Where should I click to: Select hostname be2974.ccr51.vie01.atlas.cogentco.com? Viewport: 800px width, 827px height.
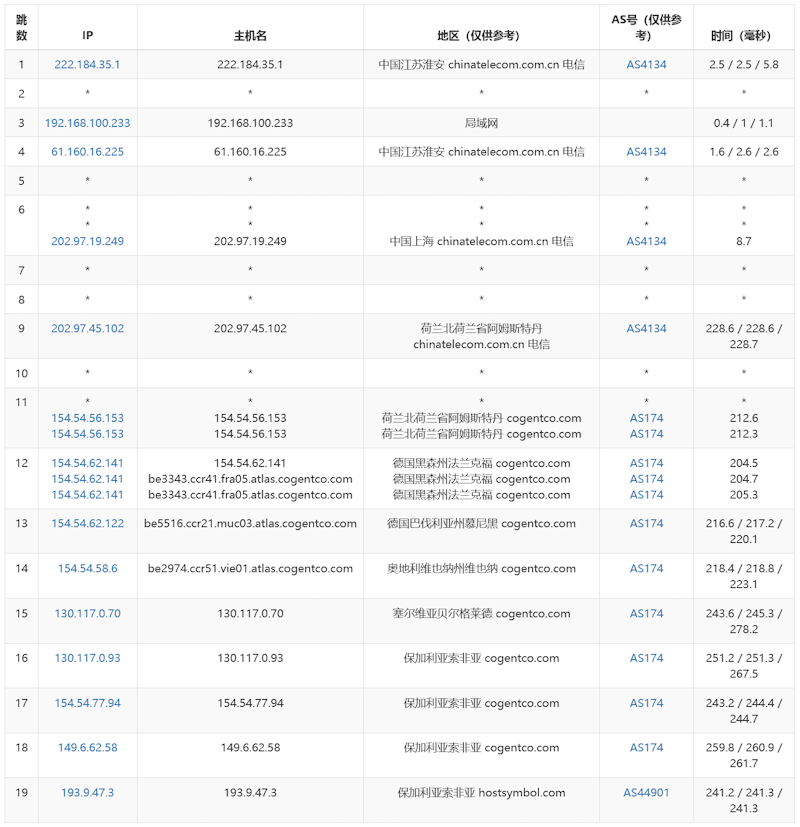[250, 569]
